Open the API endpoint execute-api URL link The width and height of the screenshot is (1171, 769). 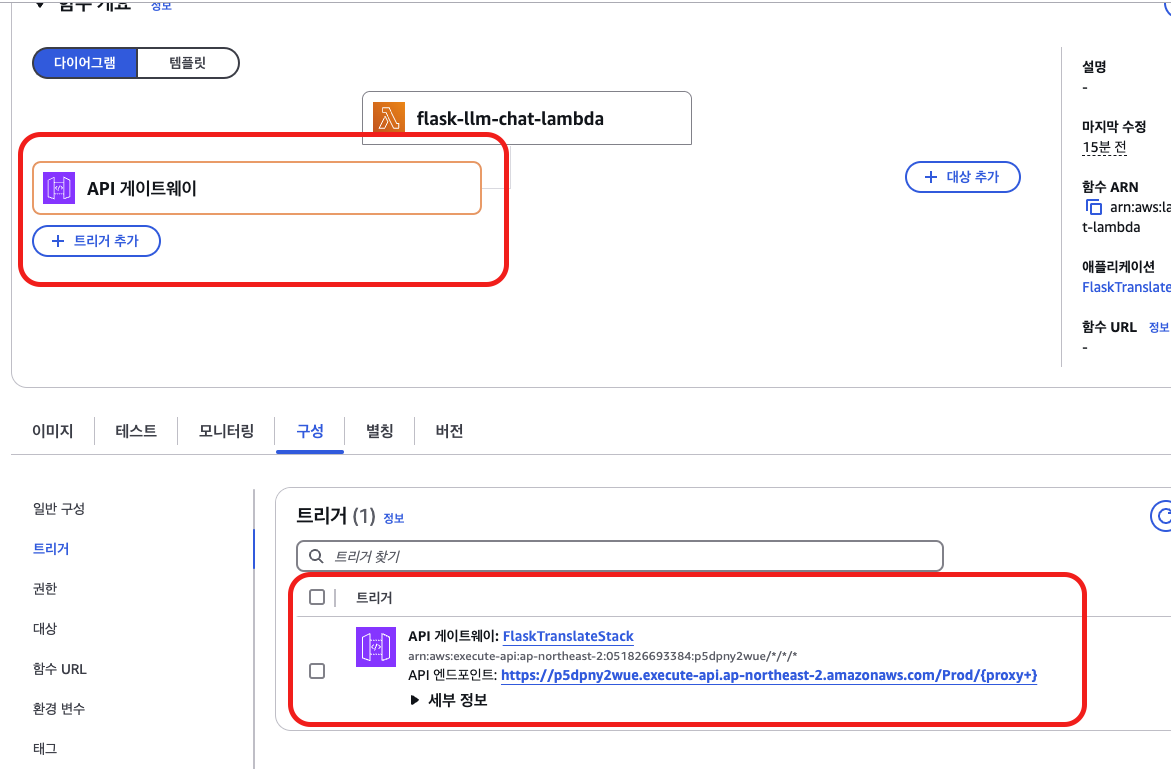[x=769, y=675]
